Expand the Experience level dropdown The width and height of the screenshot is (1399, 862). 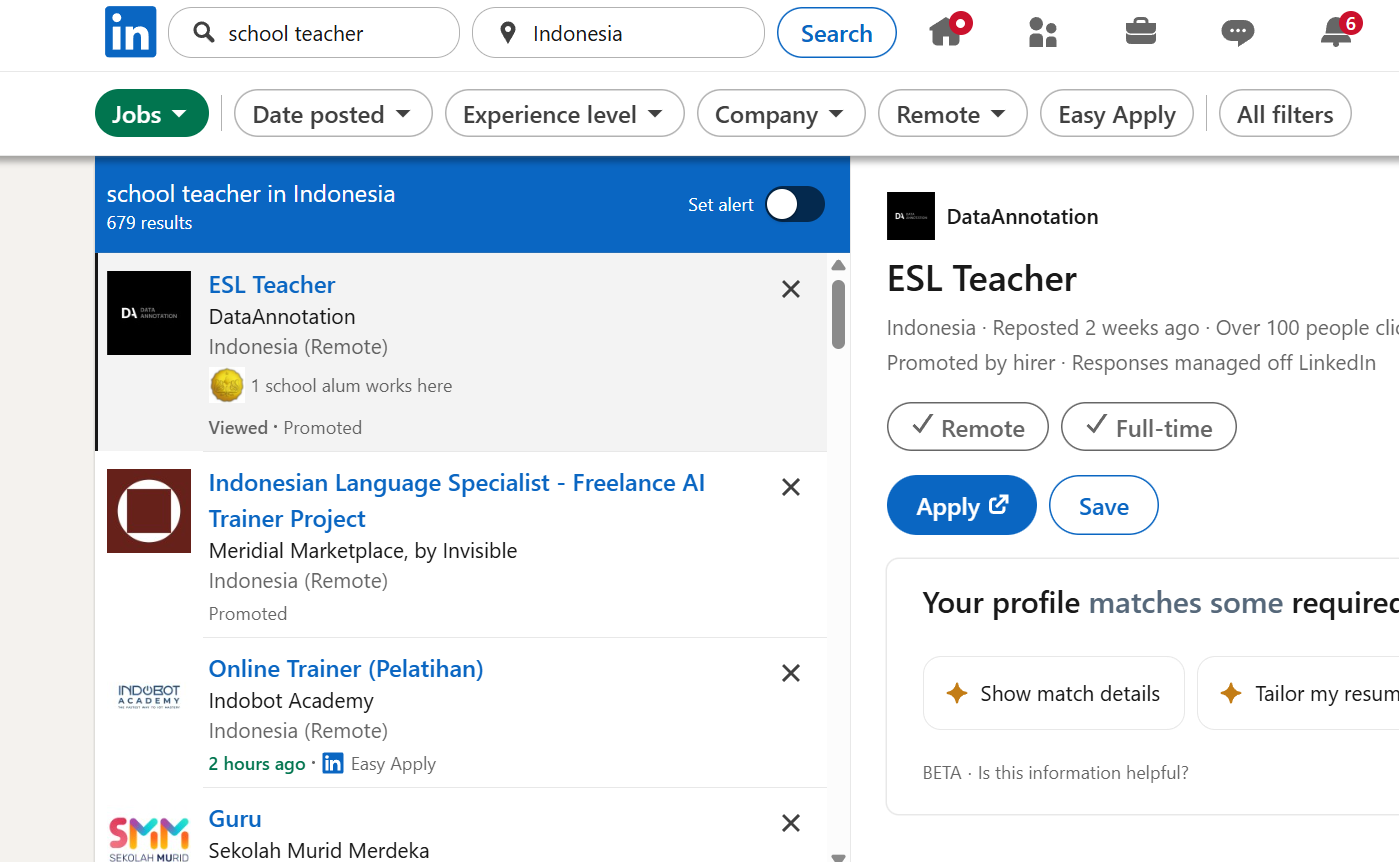click(x=563, y=114)
